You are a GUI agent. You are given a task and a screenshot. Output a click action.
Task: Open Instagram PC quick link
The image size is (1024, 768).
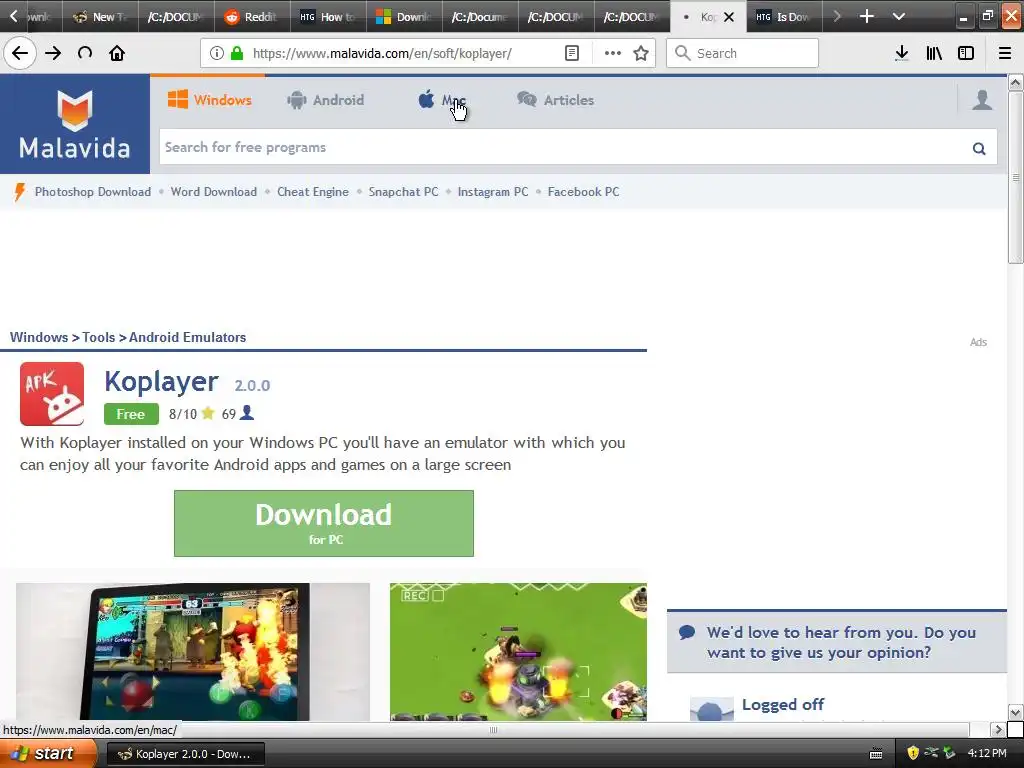click(x=492, y=192)
